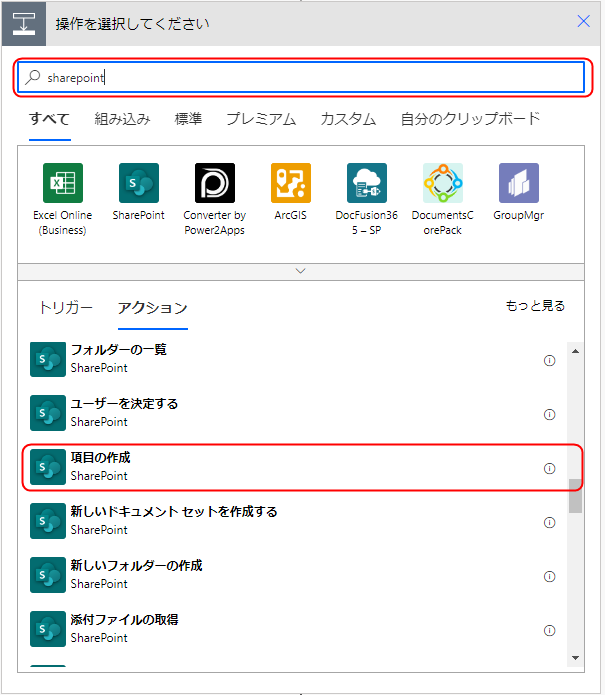Pick the ArcGIS connector icon

coord(291,183)
